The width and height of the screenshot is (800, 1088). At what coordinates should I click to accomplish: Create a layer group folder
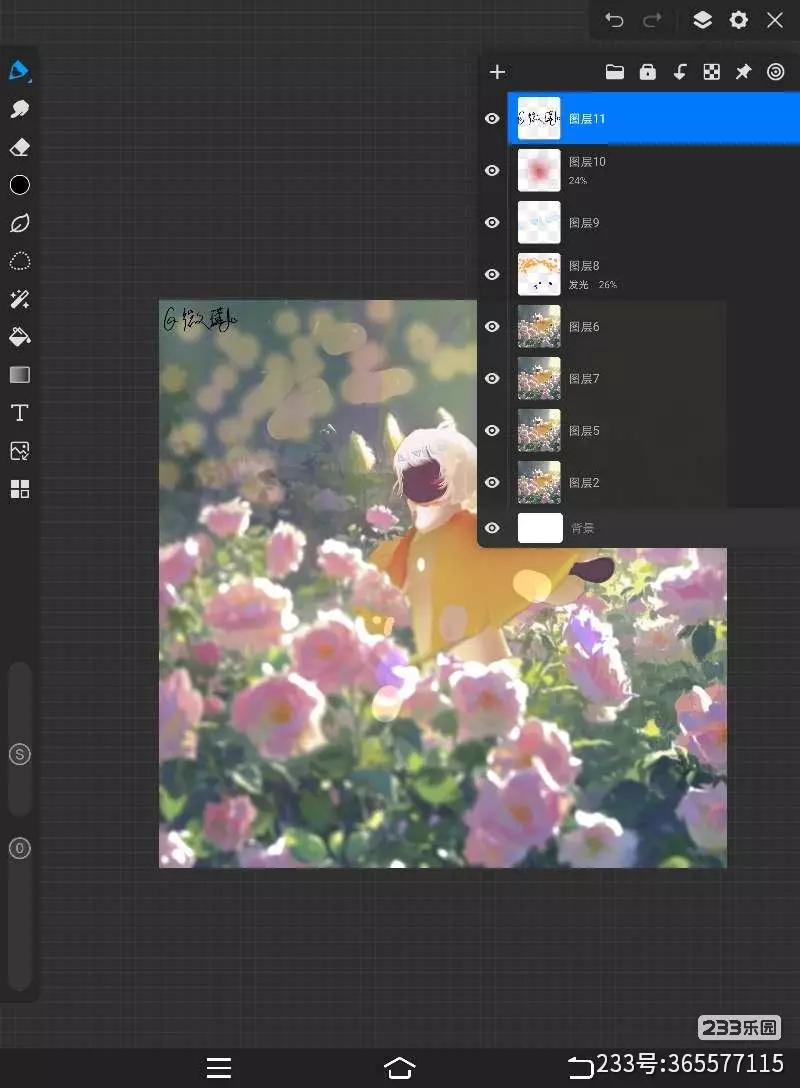pos(615,72)
